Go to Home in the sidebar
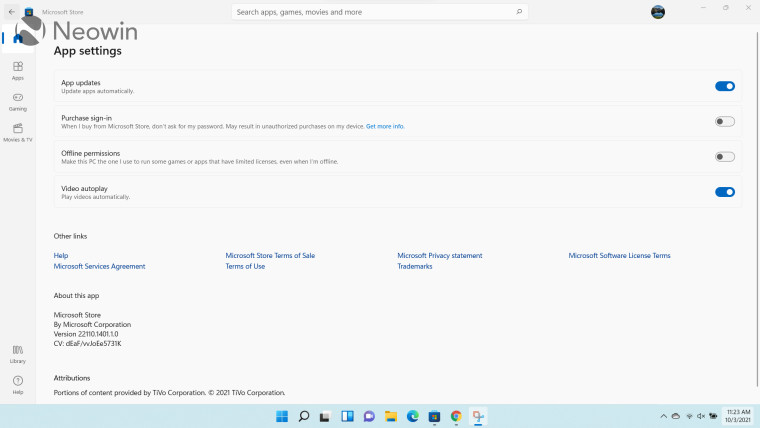The height and width of the screenshot is (428, 760). click(18, 38)
